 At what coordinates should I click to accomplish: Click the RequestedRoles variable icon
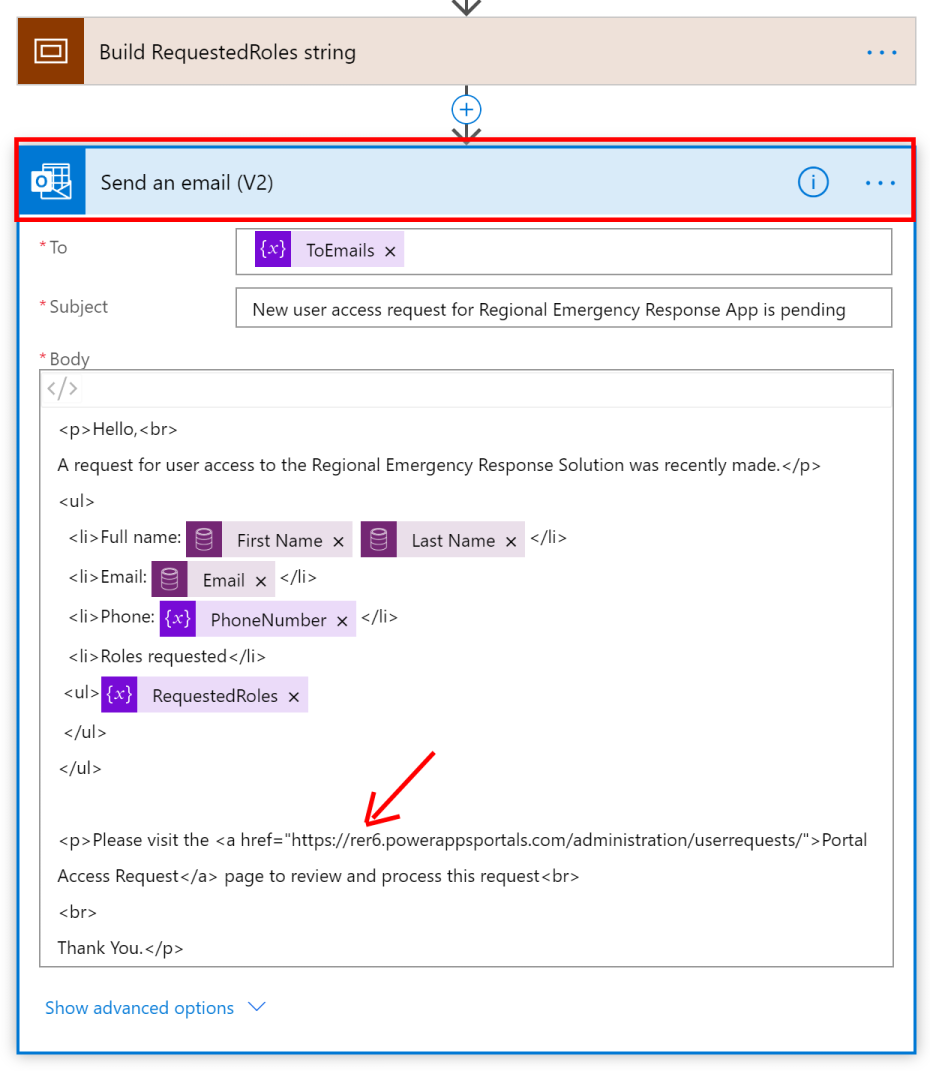pos(119,695)
